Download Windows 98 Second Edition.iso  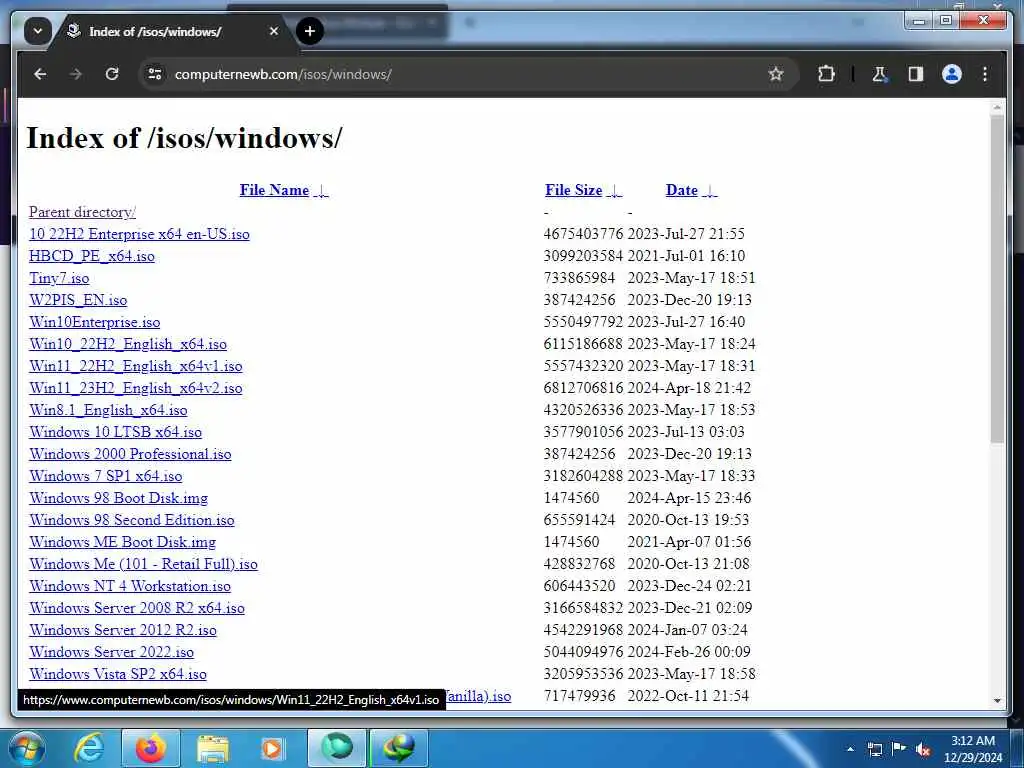pos(131,520)
